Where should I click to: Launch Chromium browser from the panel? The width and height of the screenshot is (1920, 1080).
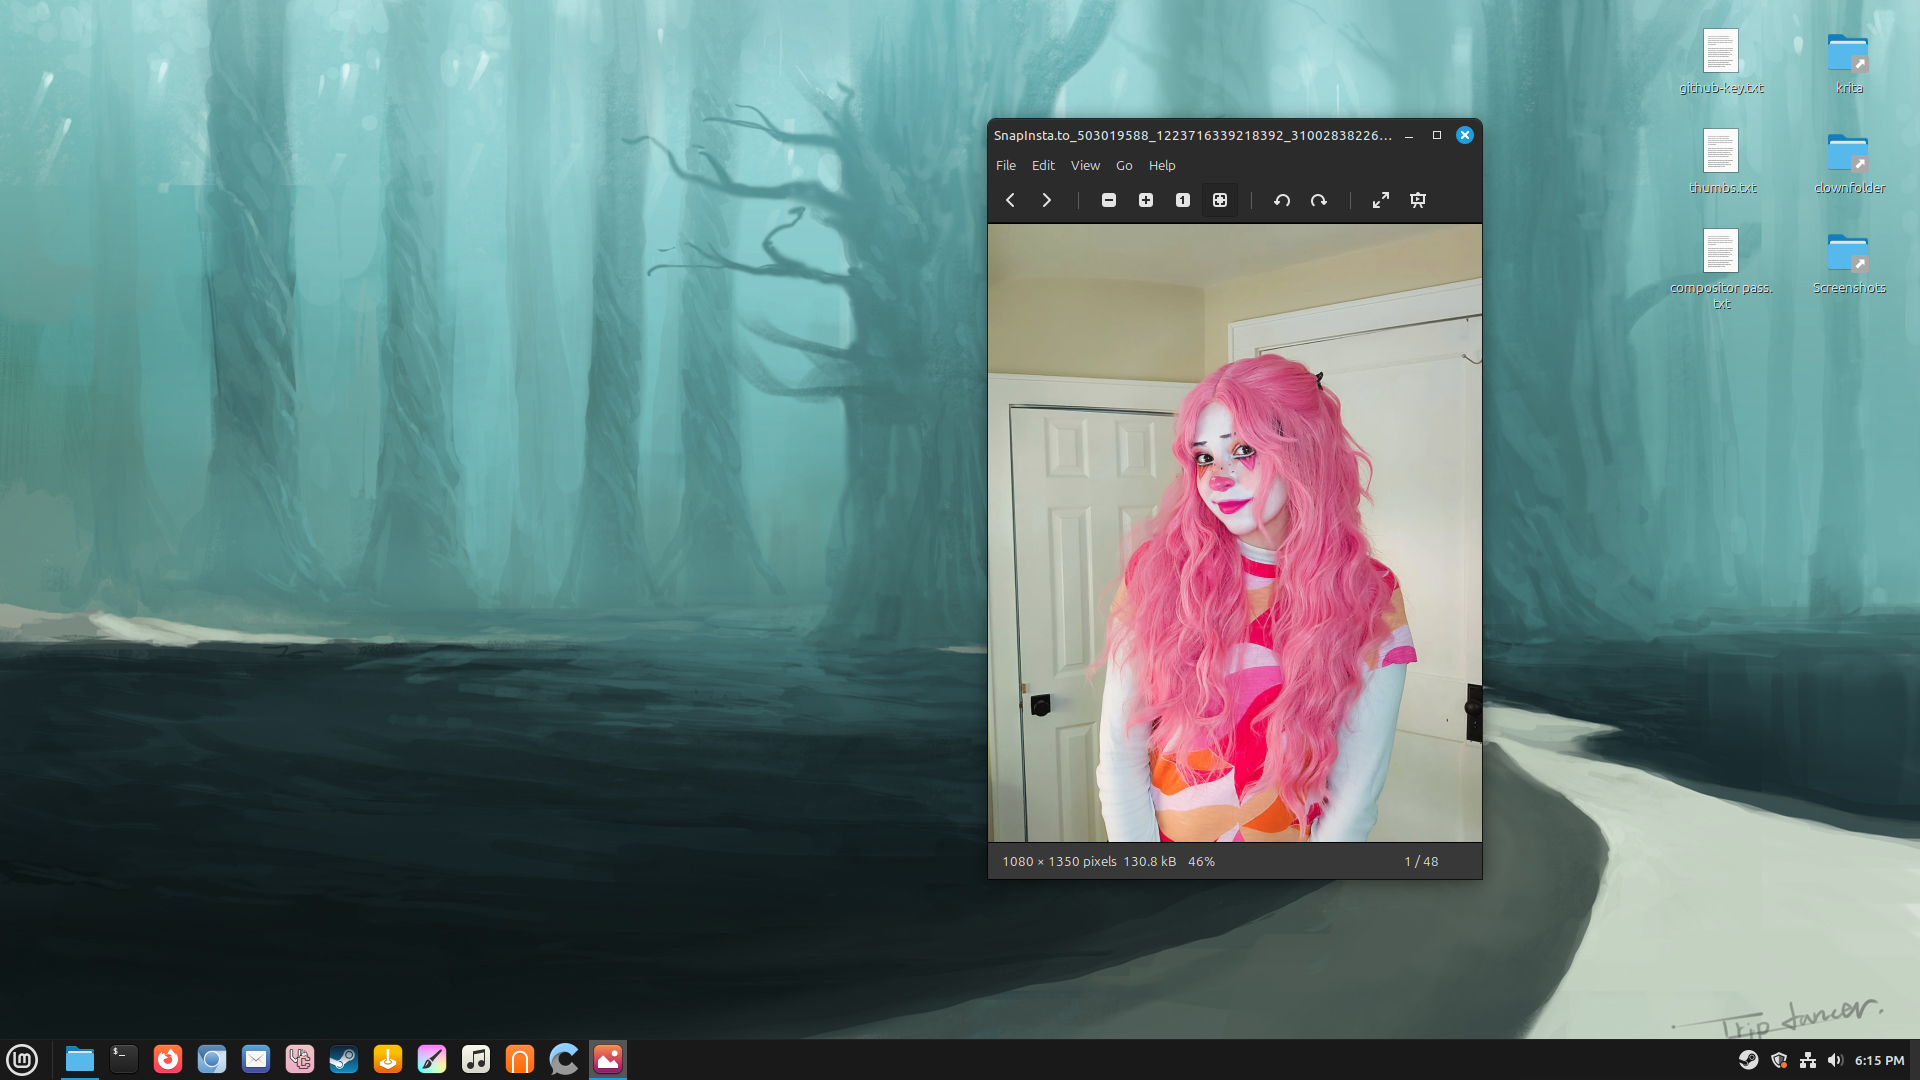tap(212, 1060)
